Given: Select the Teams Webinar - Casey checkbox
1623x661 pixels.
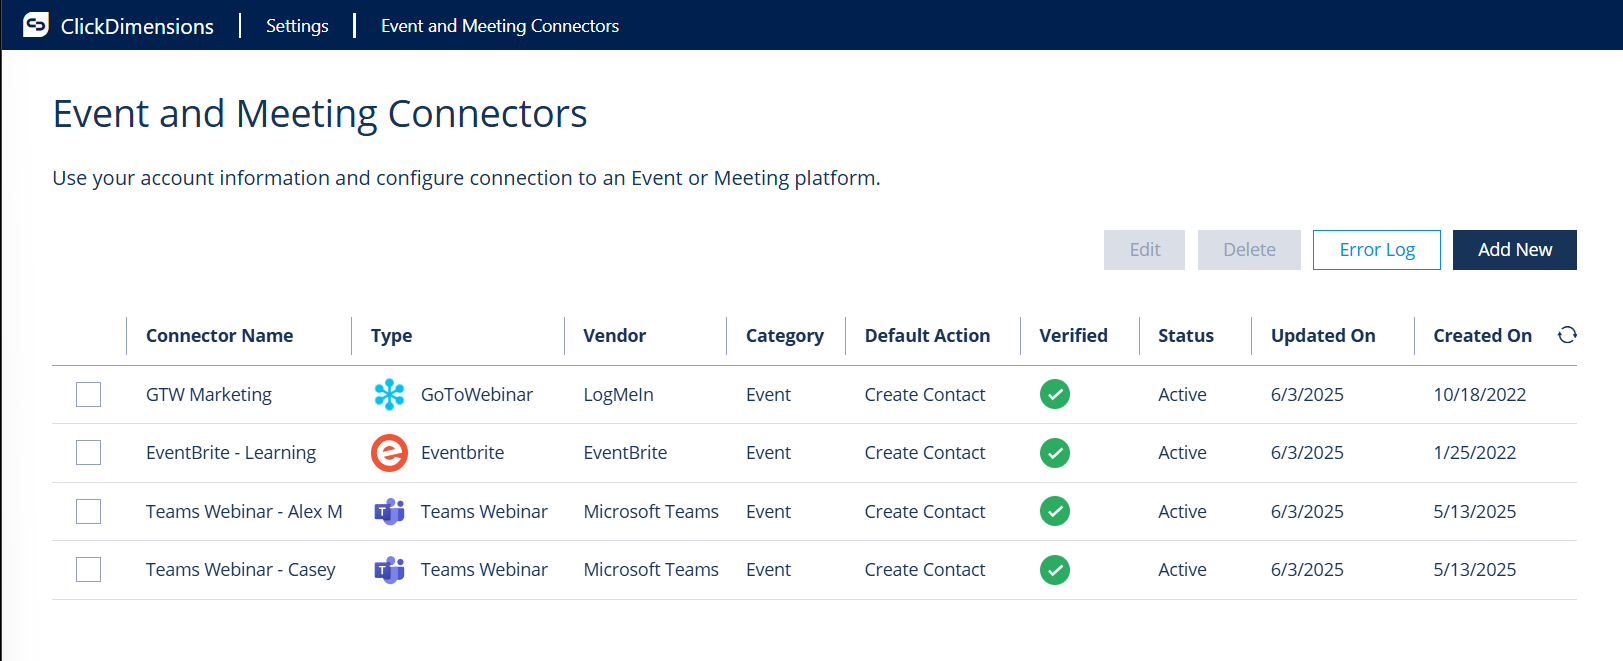Looking at the screenshot, I should (88, 570).
